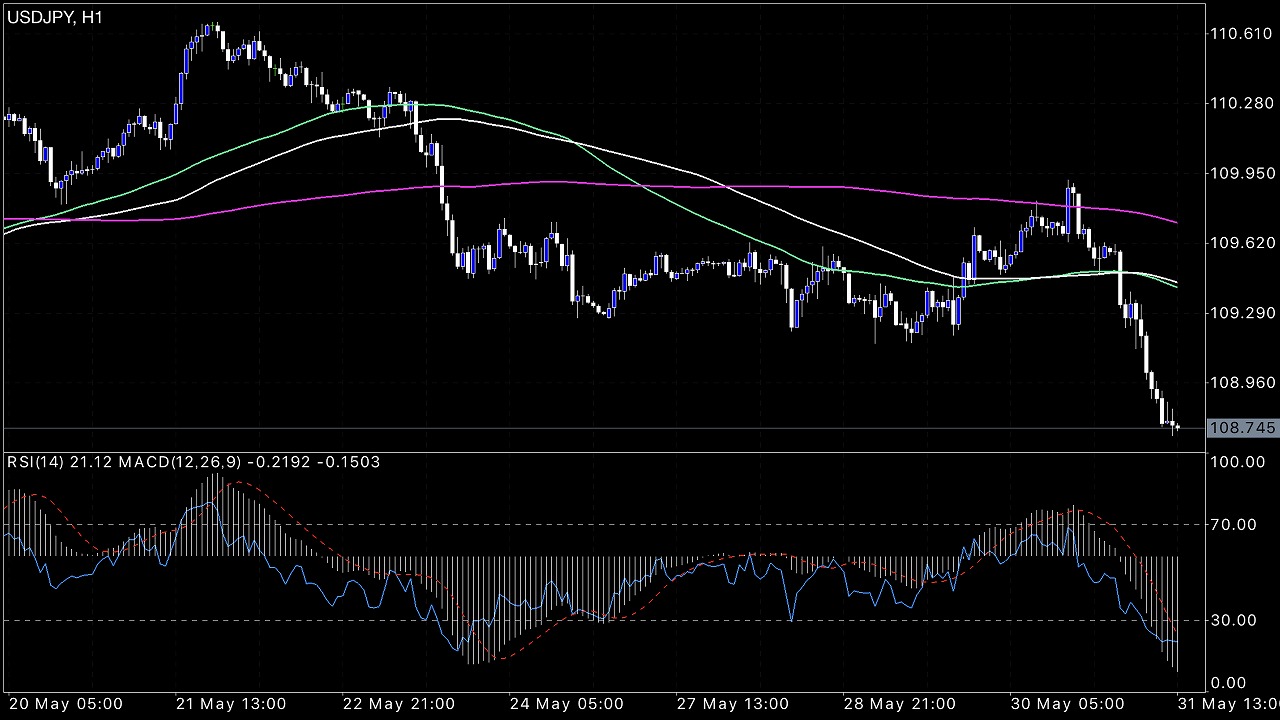
Task: Select the 20 May 05:00 time label
Action: coord(66,703)
